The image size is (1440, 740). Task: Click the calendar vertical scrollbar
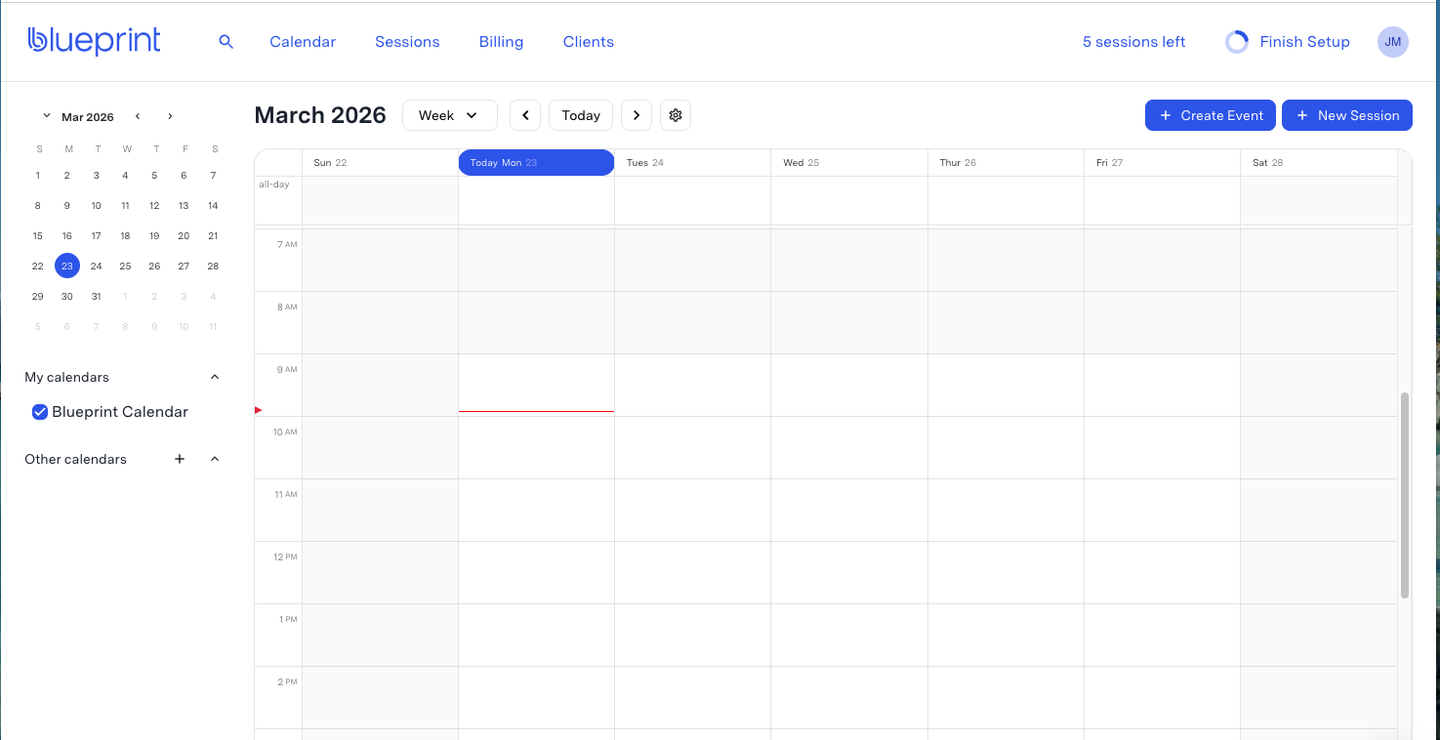pos(1404,495)
